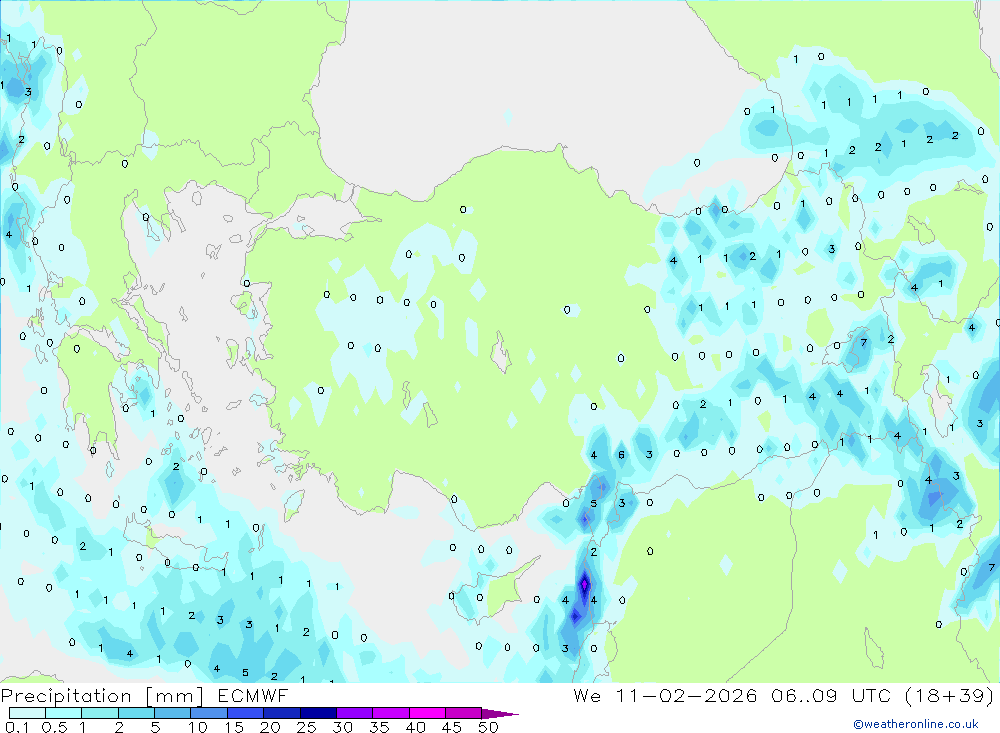Click the above-50 legend arrow tip
Image resolution: width=1000 pixels, height=733 pixels.
[499, 714]
